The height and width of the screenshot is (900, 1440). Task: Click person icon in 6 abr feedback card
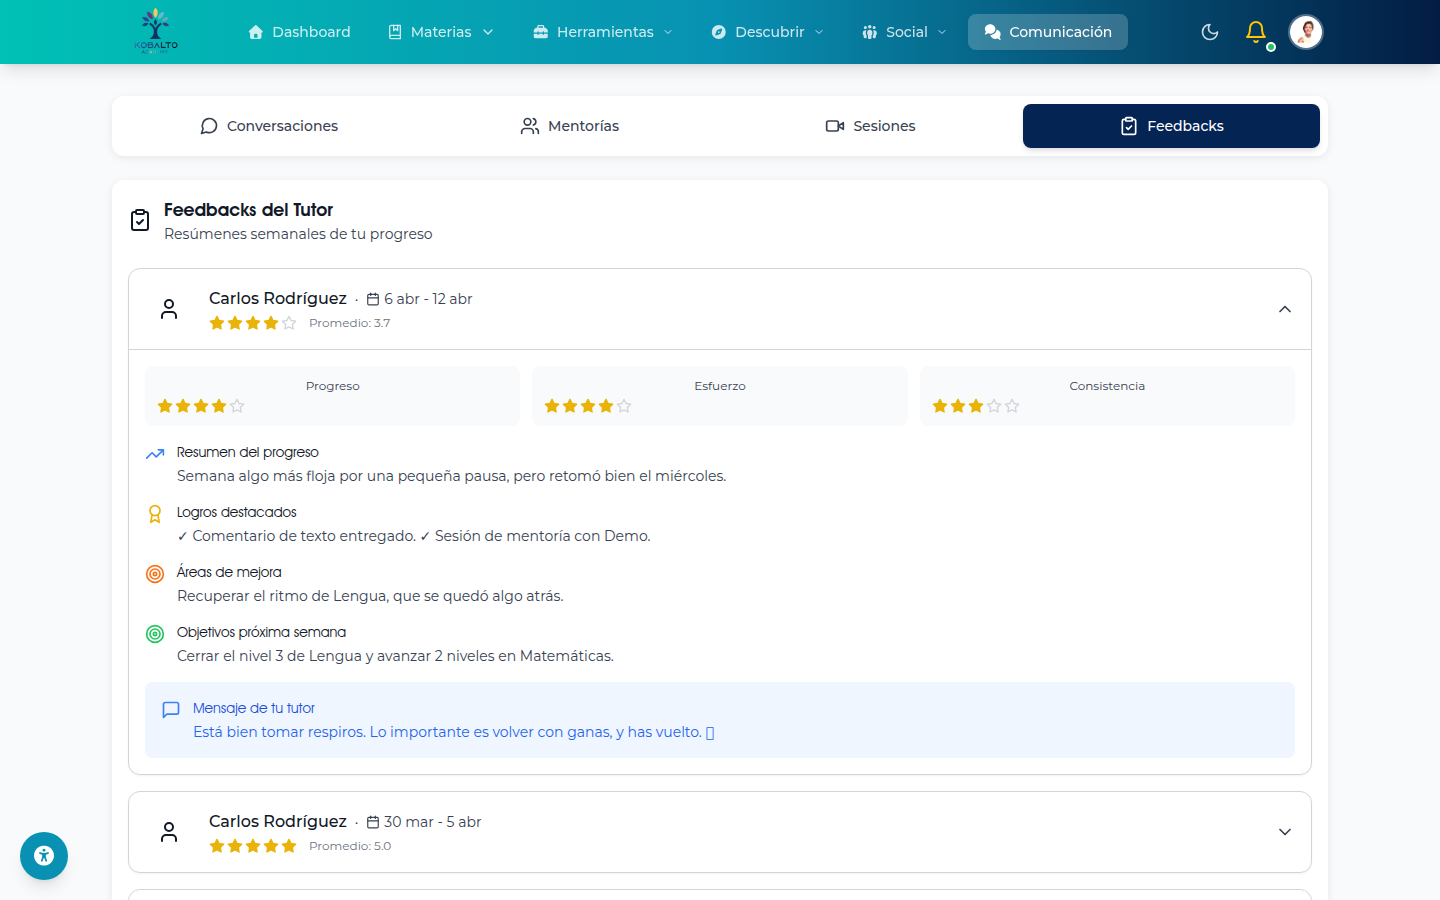click(169, 309)
